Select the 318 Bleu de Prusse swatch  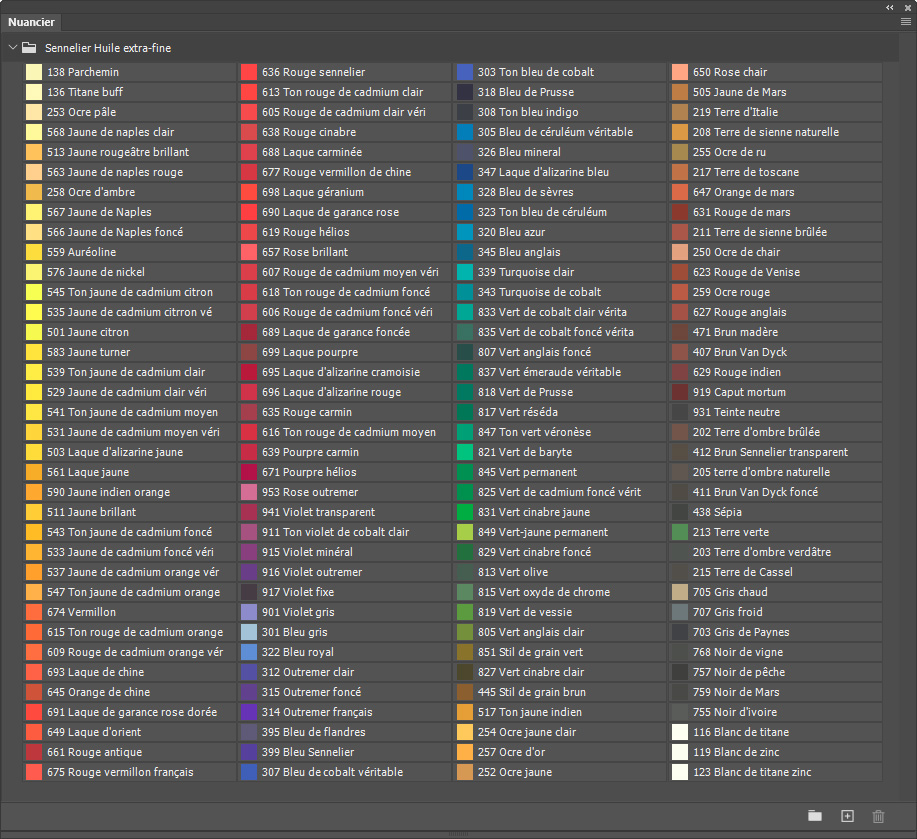465,92
